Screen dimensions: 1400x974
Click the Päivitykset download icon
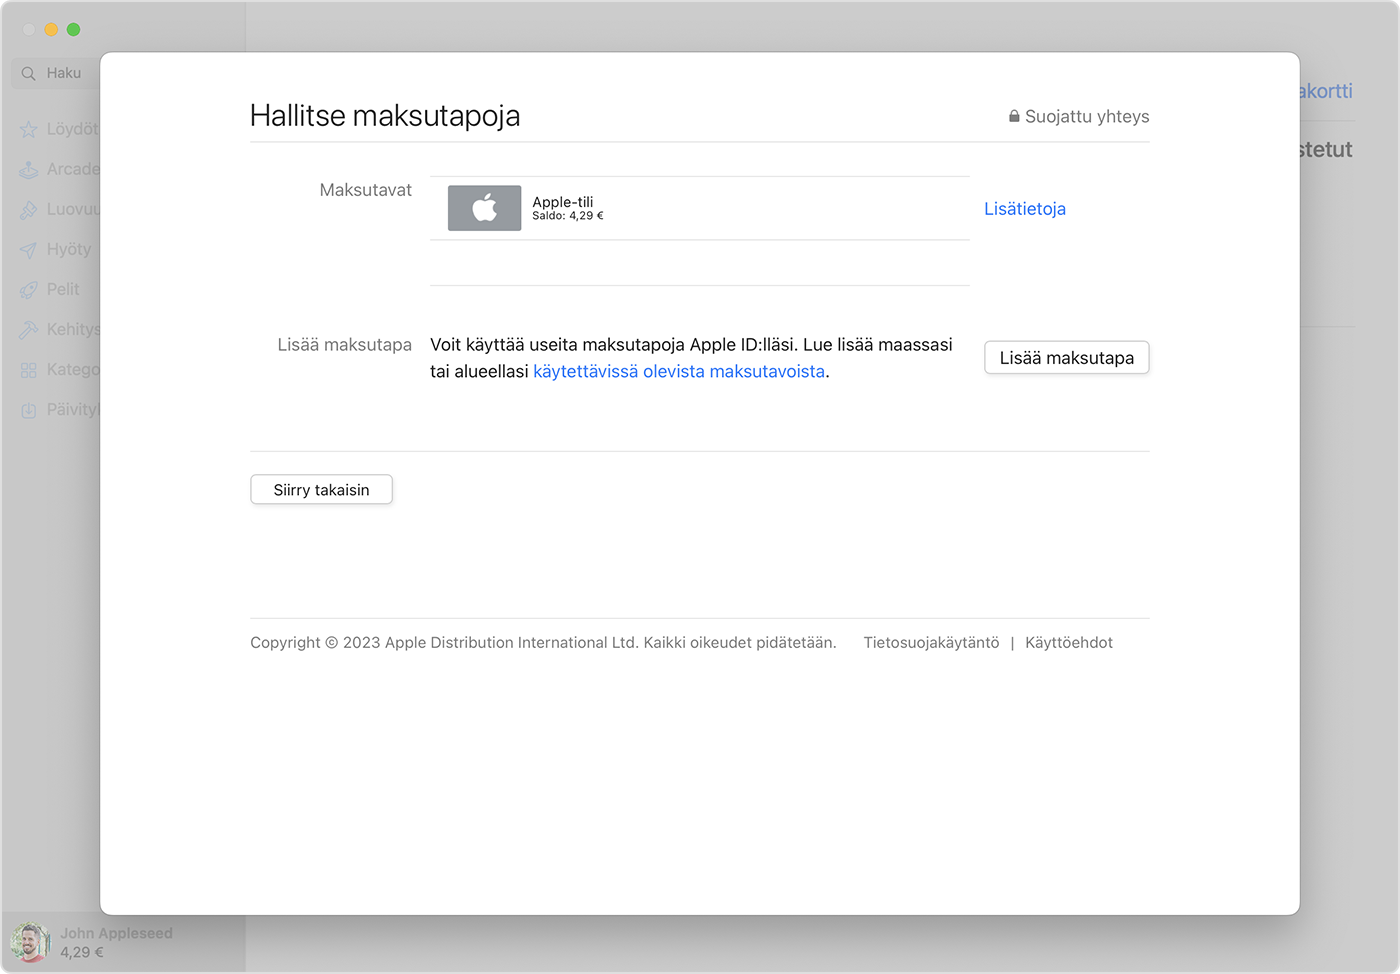pyautogui.click(x=28, y=410)
